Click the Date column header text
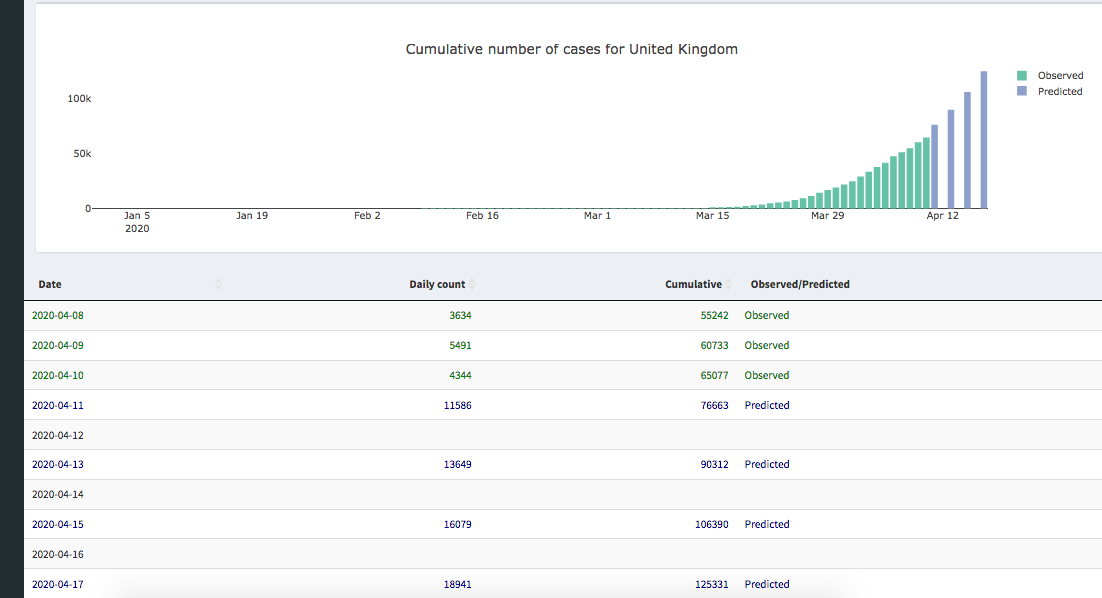This screenshot has width=1102, height=598. click(50, 285)
